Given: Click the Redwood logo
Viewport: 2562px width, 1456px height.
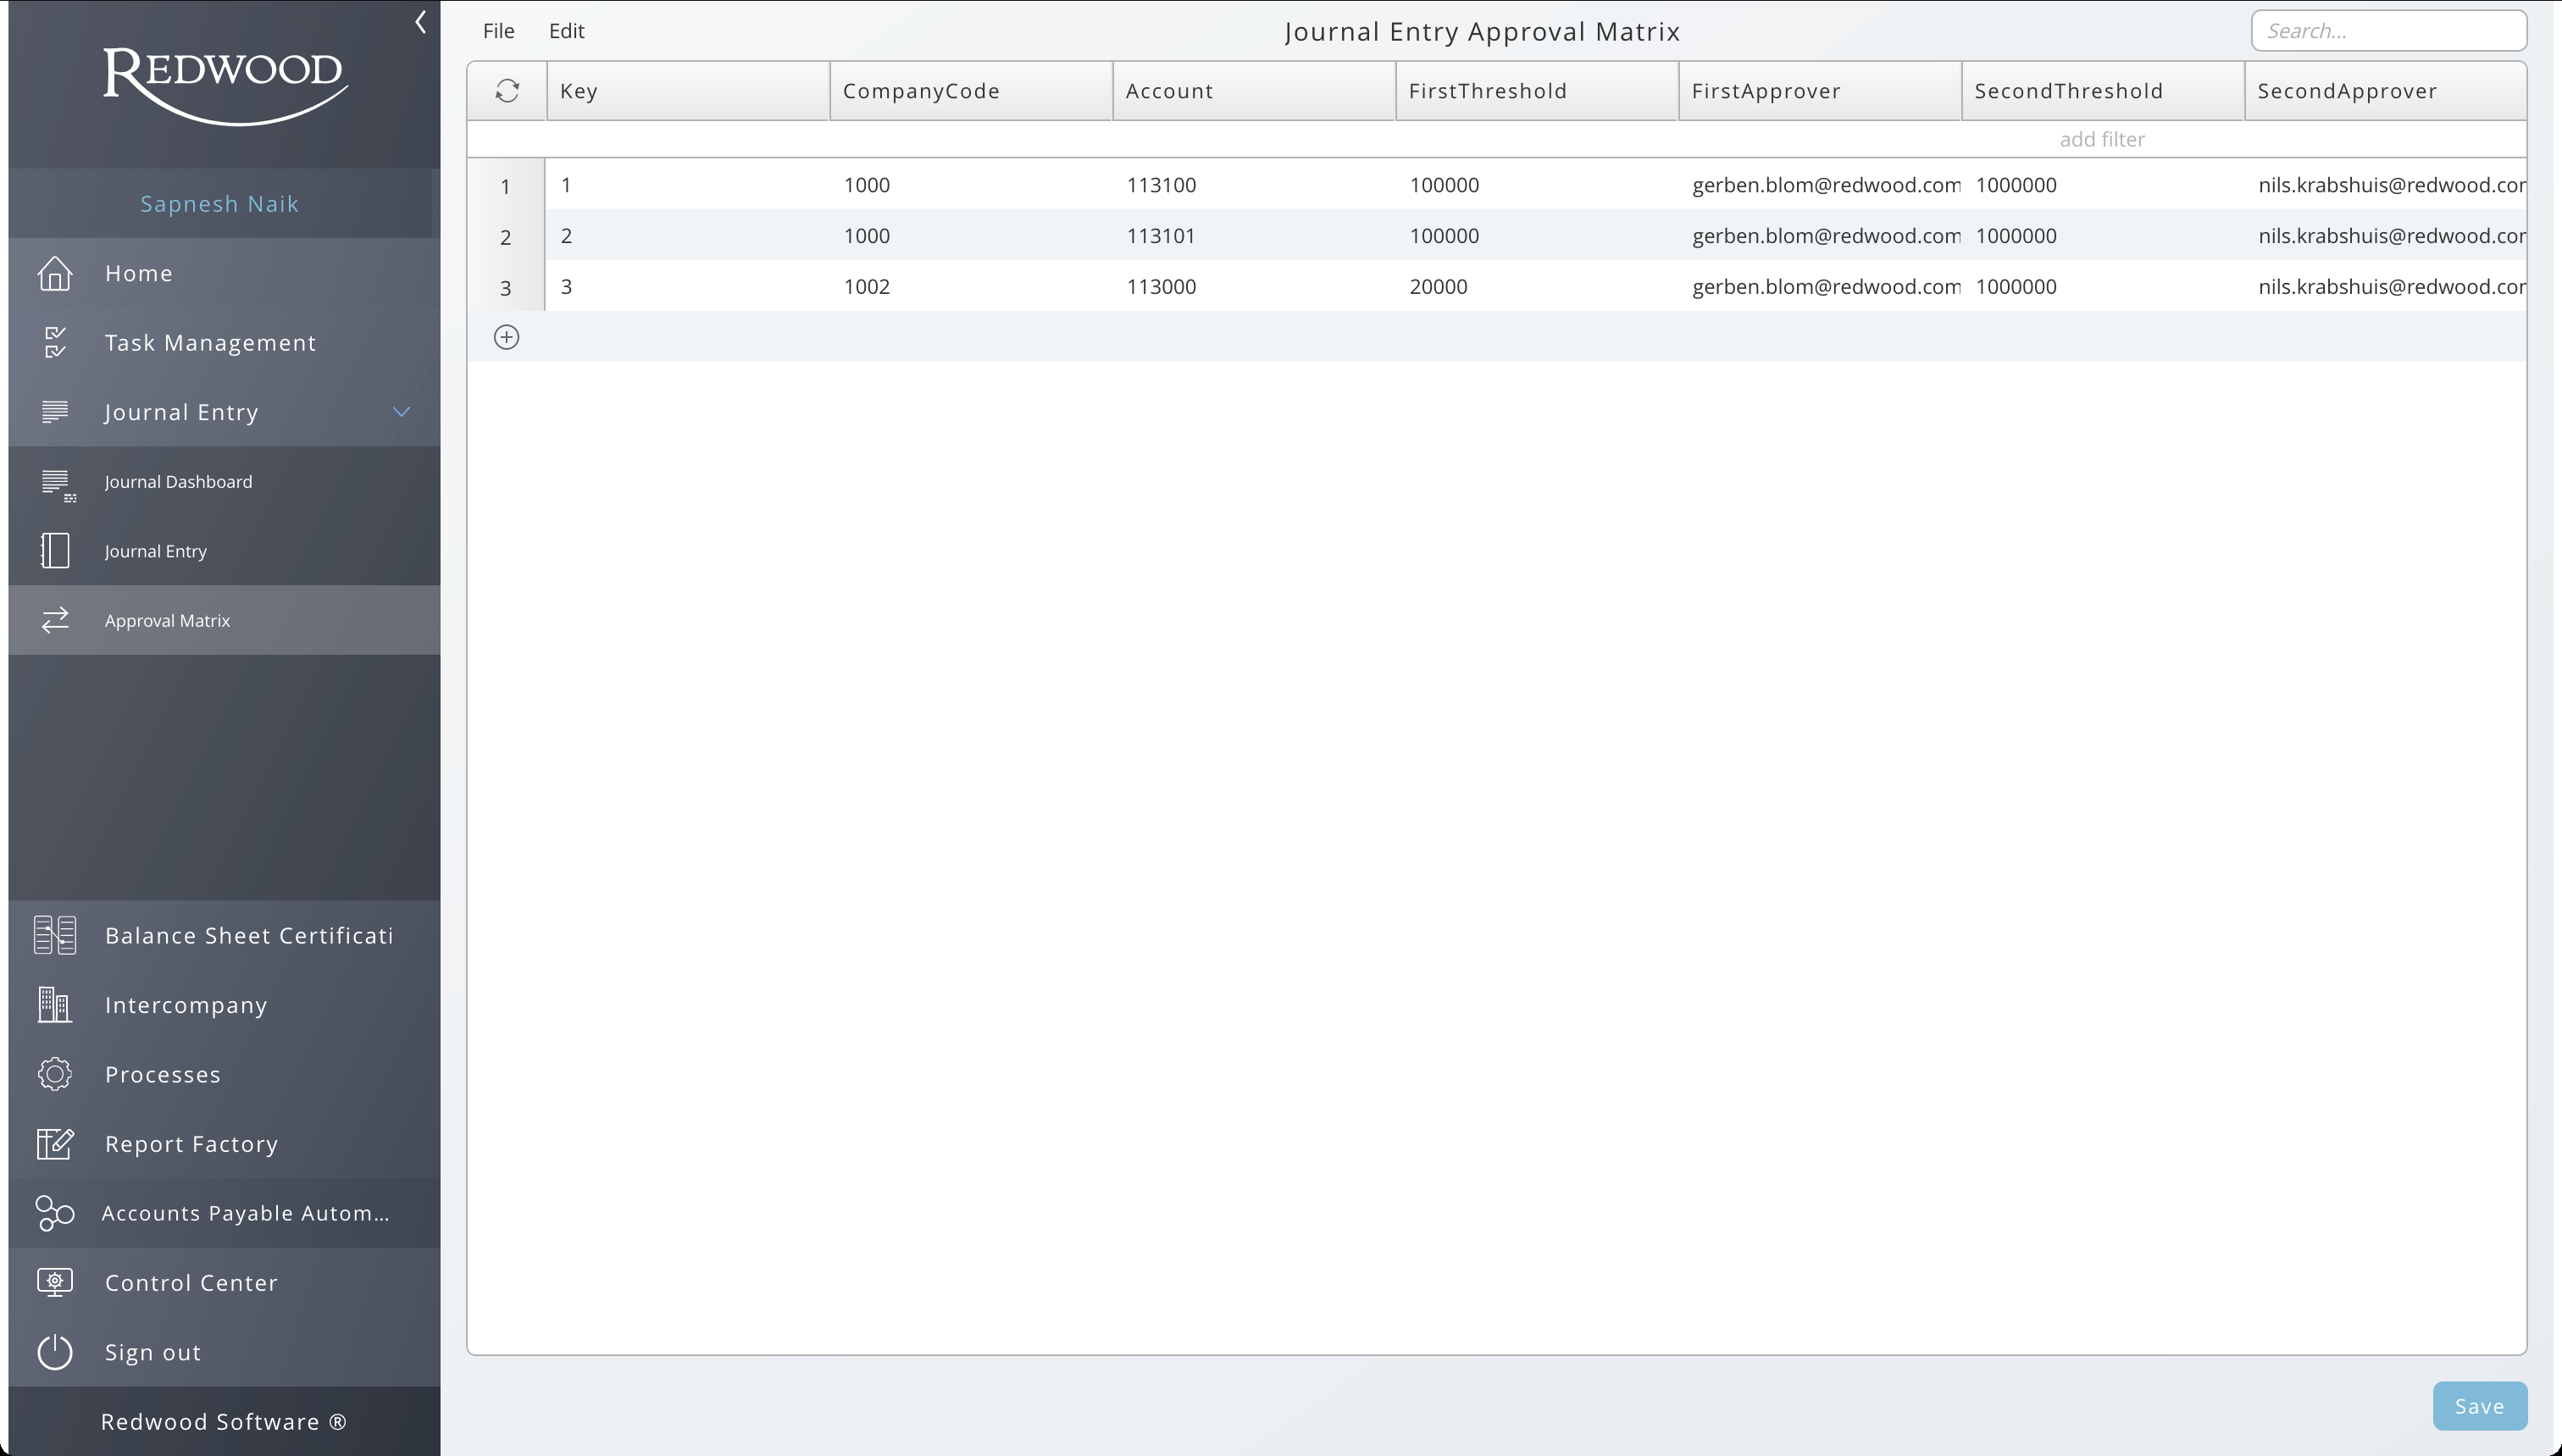Looking at the screenshot, I should pos(226,86).
